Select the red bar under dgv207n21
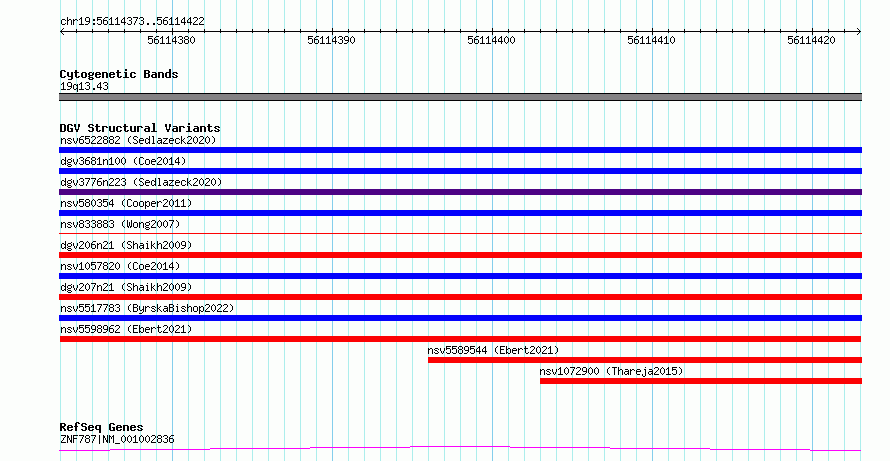Screen dimensions: 890x461 [460, 297]
